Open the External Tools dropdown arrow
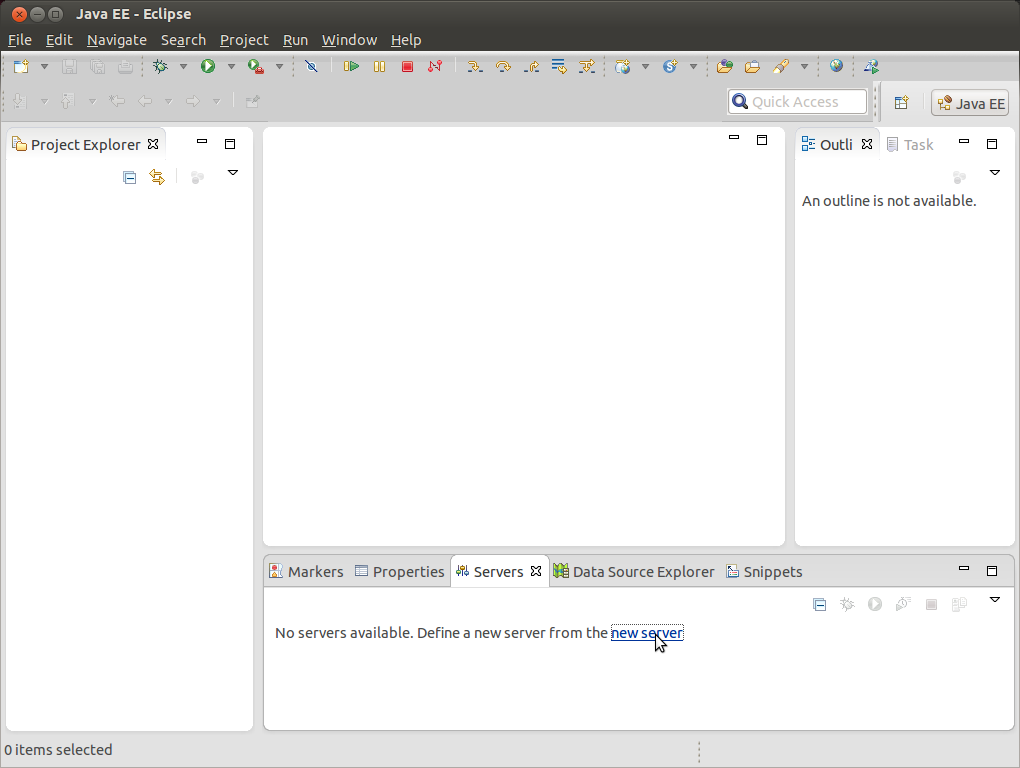 tap(279, 66)
